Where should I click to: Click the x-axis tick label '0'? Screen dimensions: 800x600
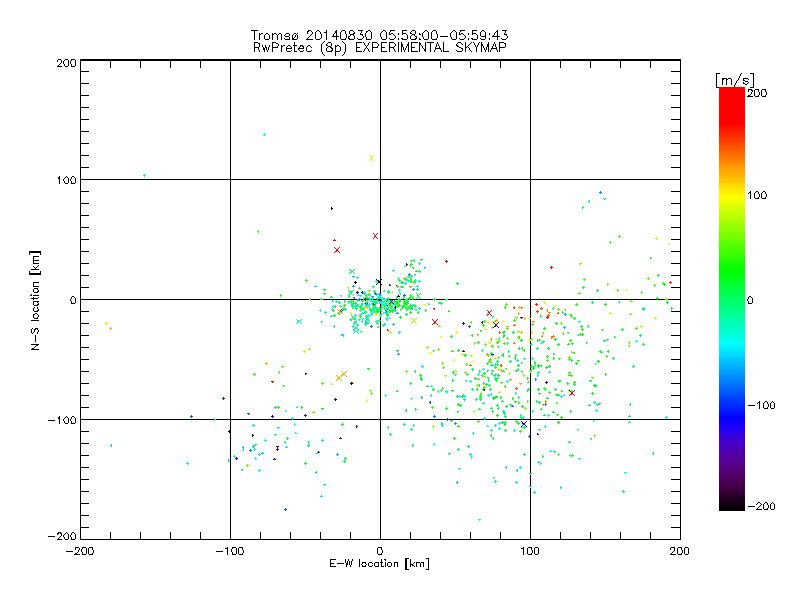click(x=380, y=551)
